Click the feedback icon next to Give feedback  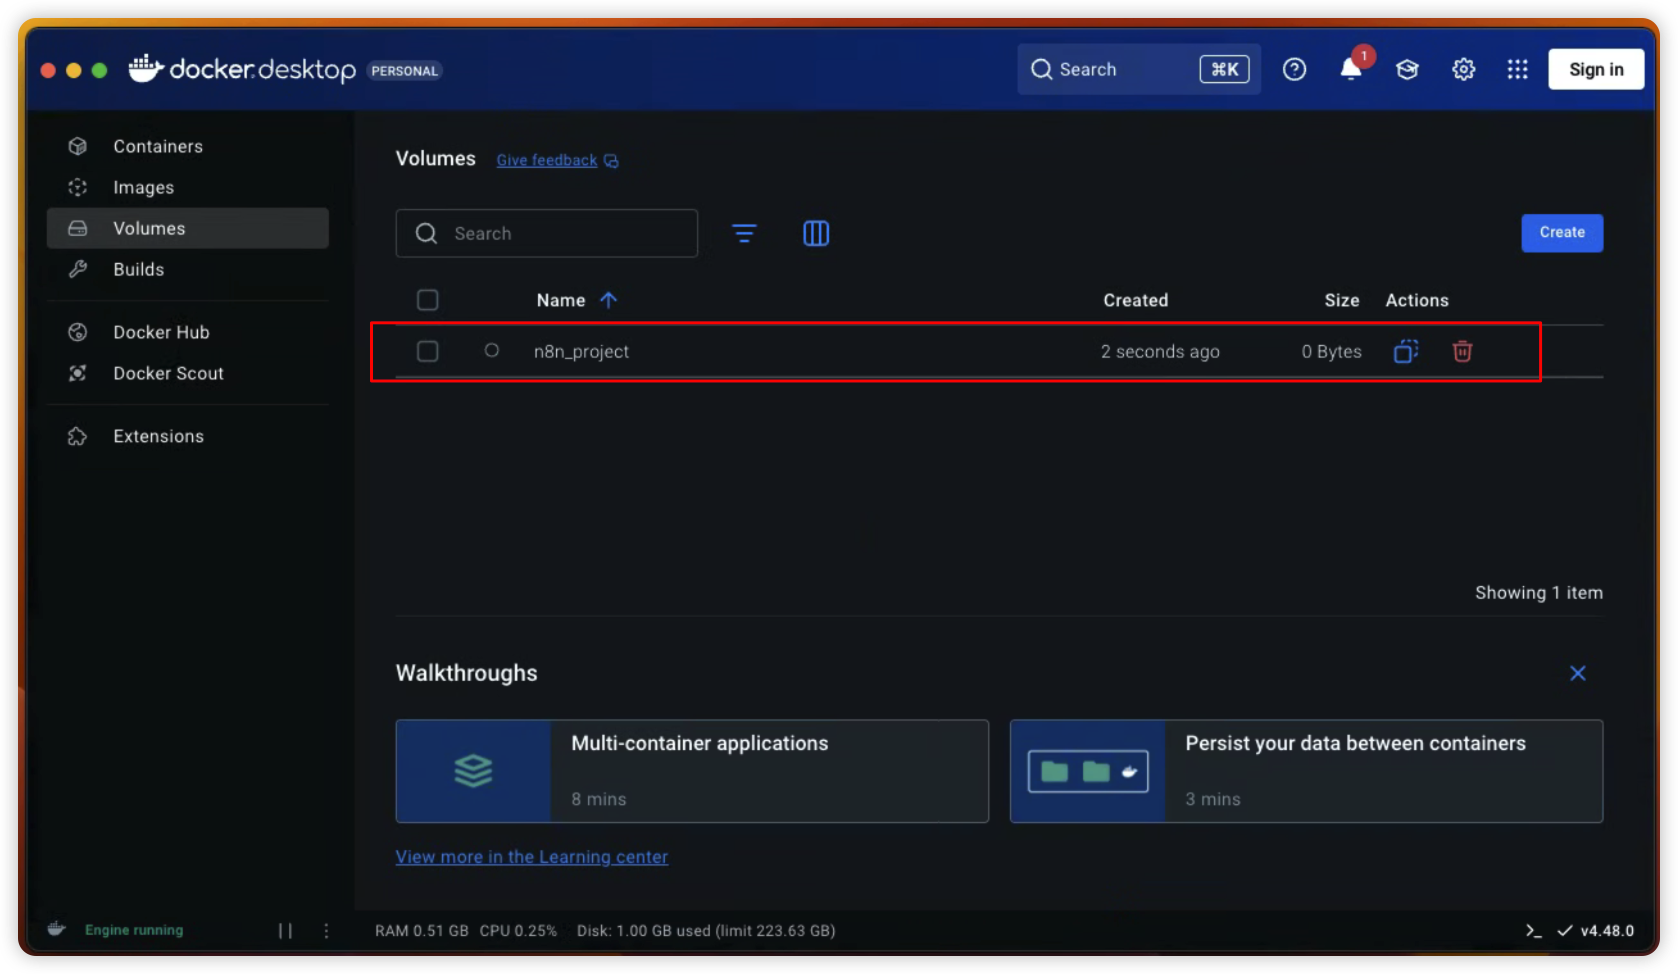click(611, 161)
